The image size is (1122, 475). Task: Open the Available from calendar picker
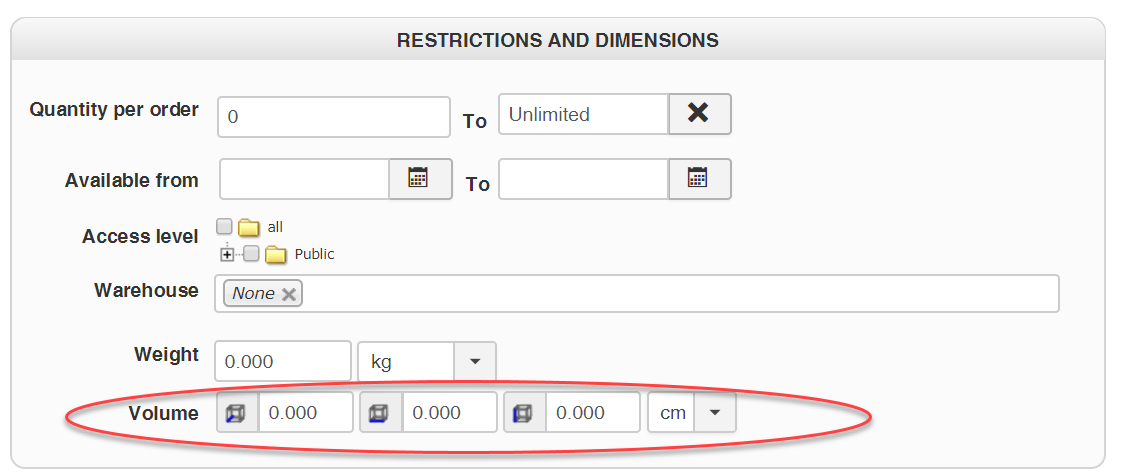pos(419,178)
